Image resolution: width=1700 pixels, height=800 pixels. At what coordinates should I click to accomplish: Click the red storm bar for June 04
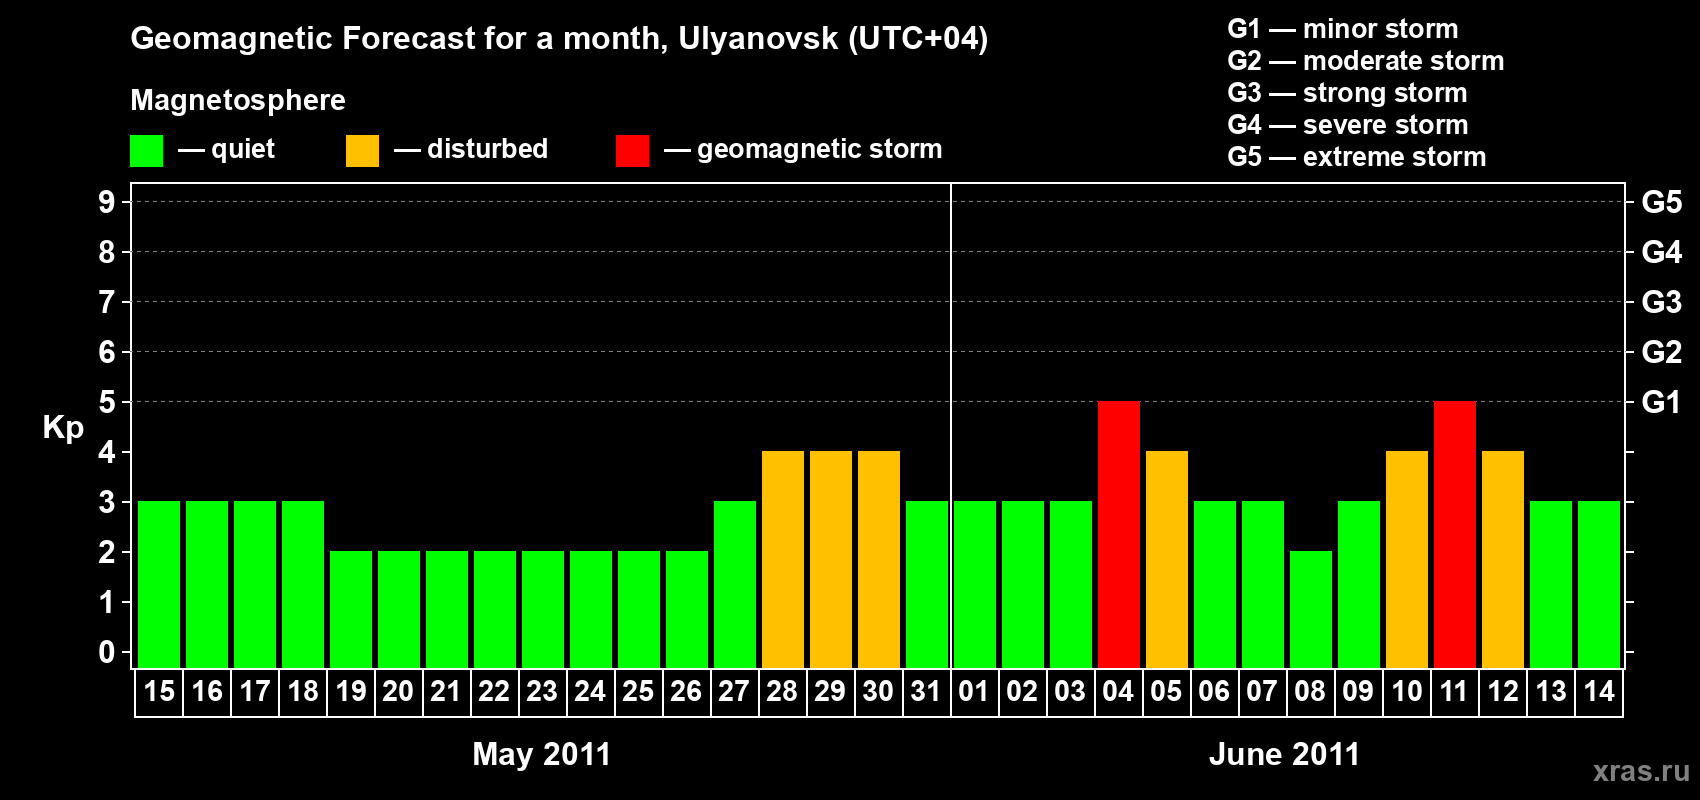pos(1119,535)
